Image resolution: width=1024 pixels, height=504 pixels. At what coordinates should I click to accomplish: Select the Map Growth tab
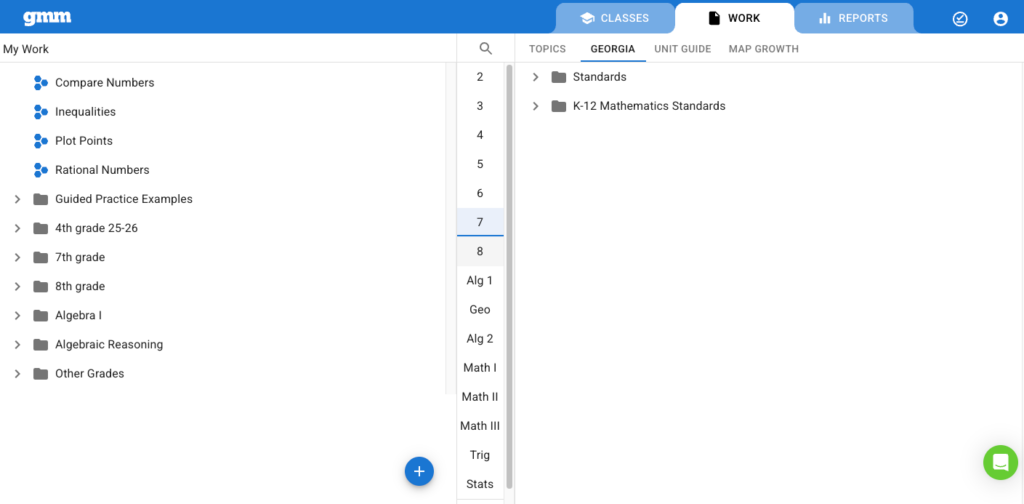coord(763,49)
